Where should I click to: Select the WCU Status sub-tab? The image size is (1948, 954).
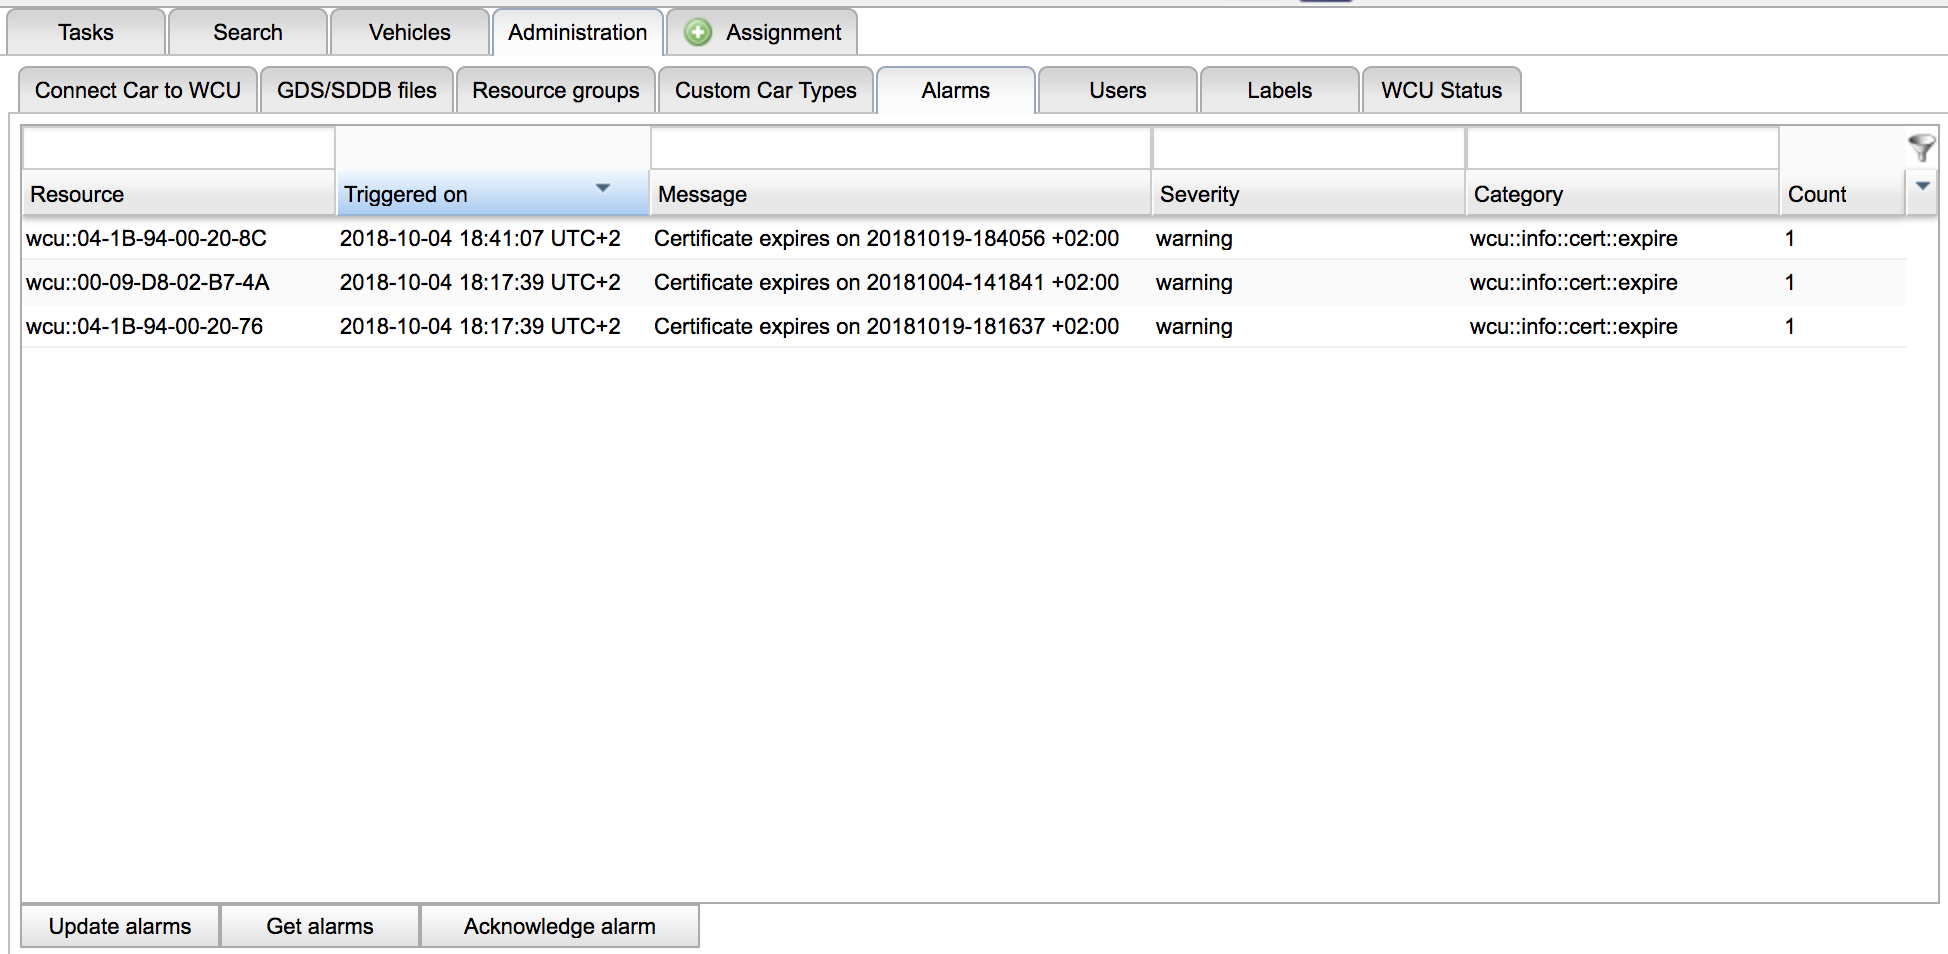(1440, 91)
